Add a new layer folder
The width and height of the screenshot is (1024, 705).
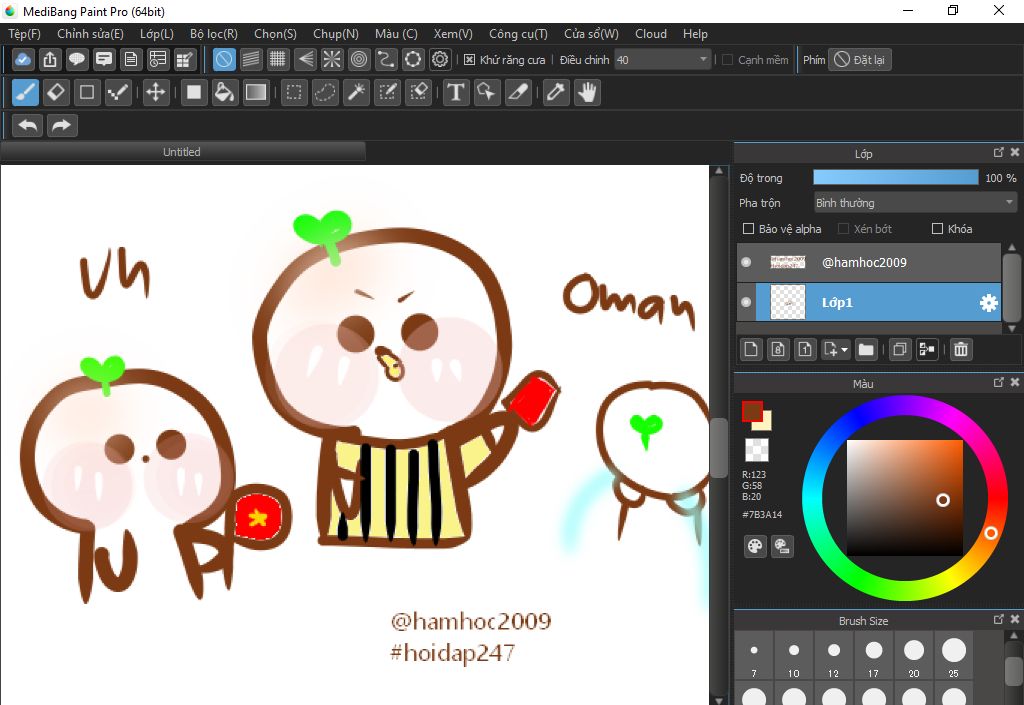tap(866, 349)
